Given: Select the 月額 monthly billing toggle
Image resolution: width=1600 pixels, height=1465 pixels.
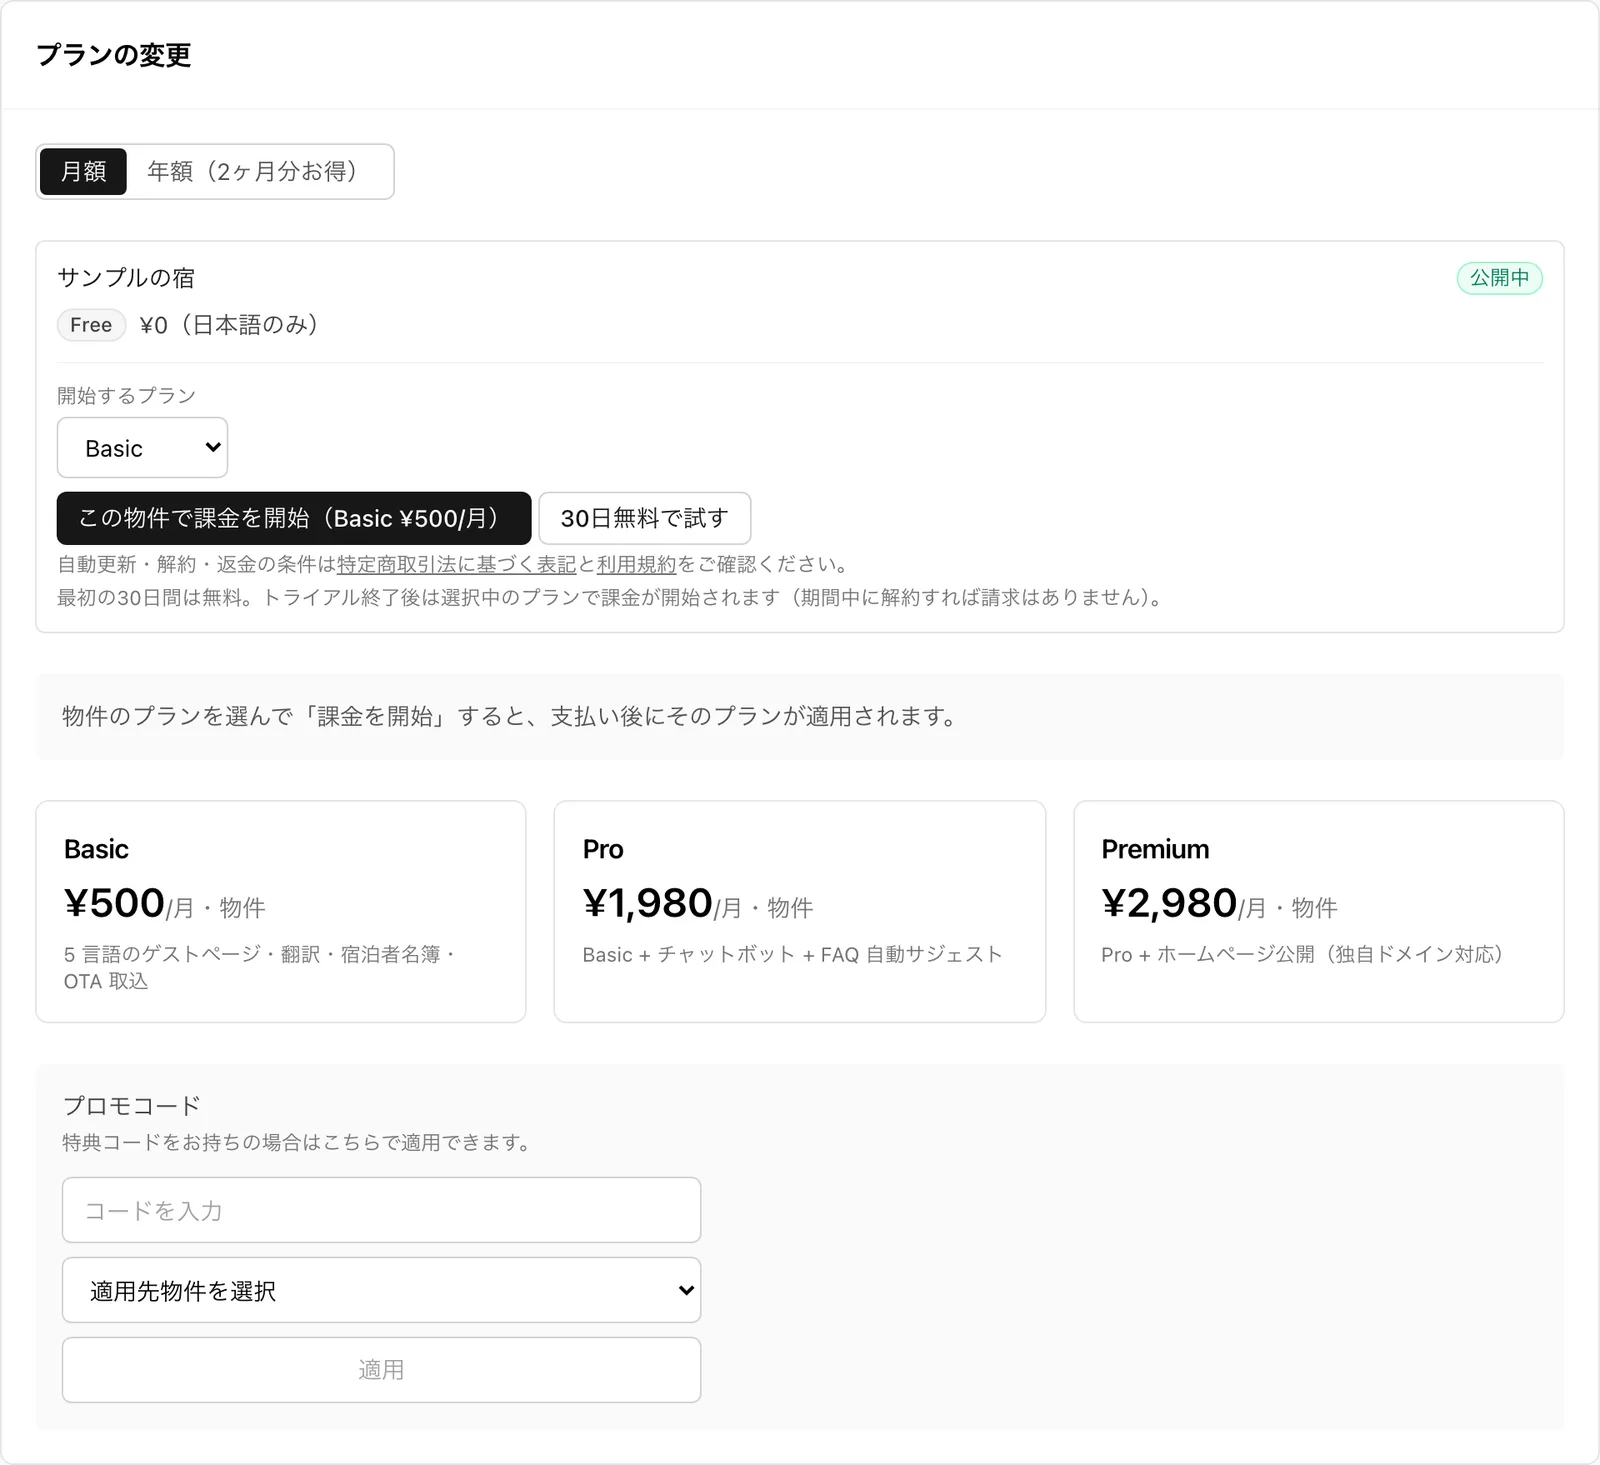Looking at the screenshot, I should pos(83,171).
